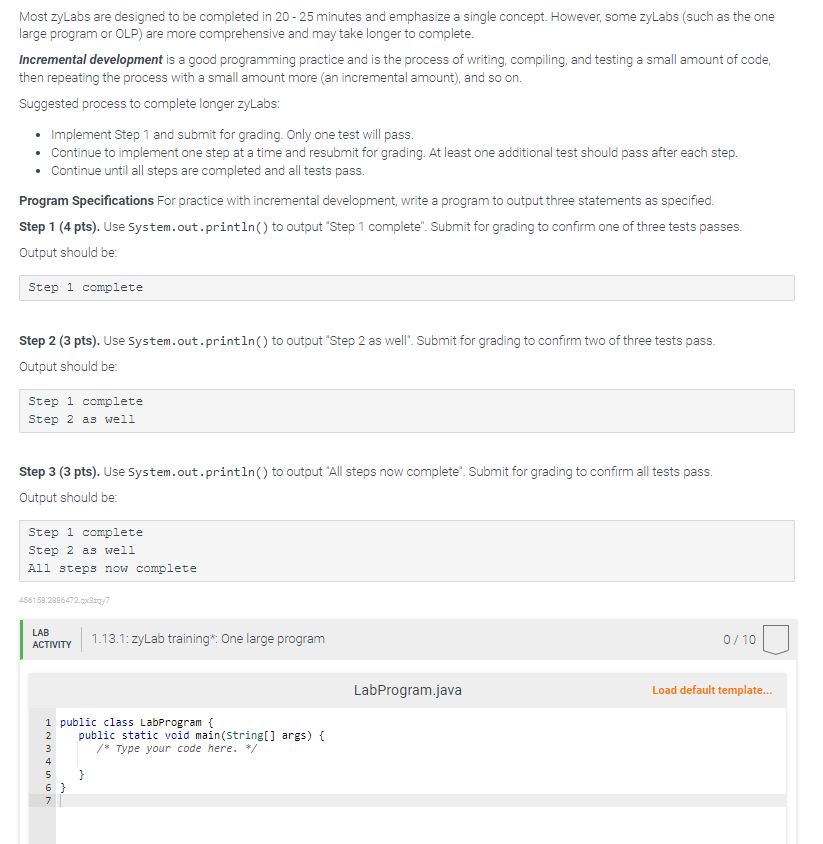Click the 'Incremental development' bold term
This screenshot has width=823, height=844.
point(91,60)
